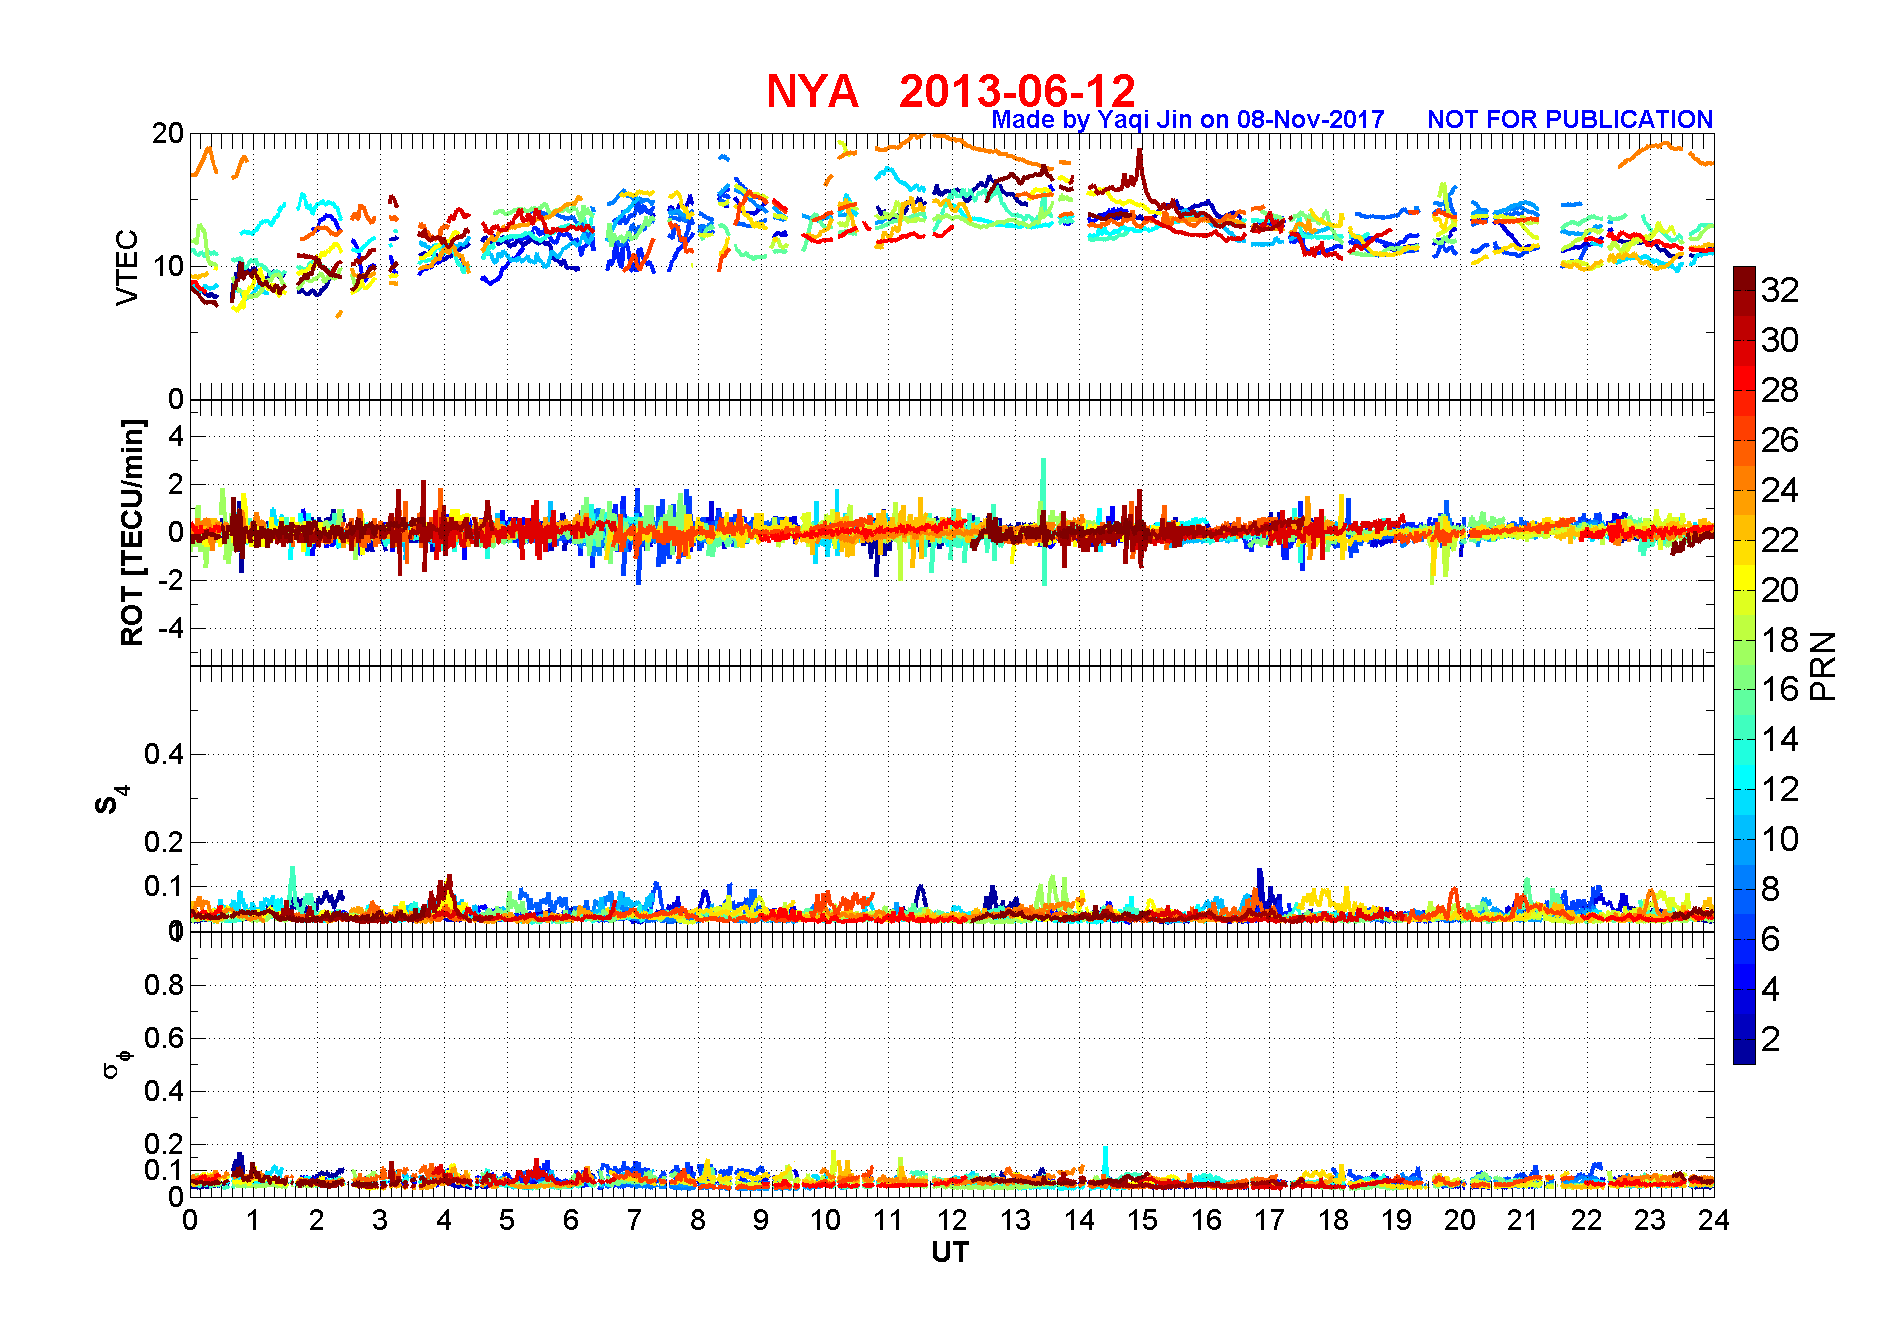Click the sigma phi axis tick 0.6
Screen dimensions: 1904x1330
coord(164,1038)
